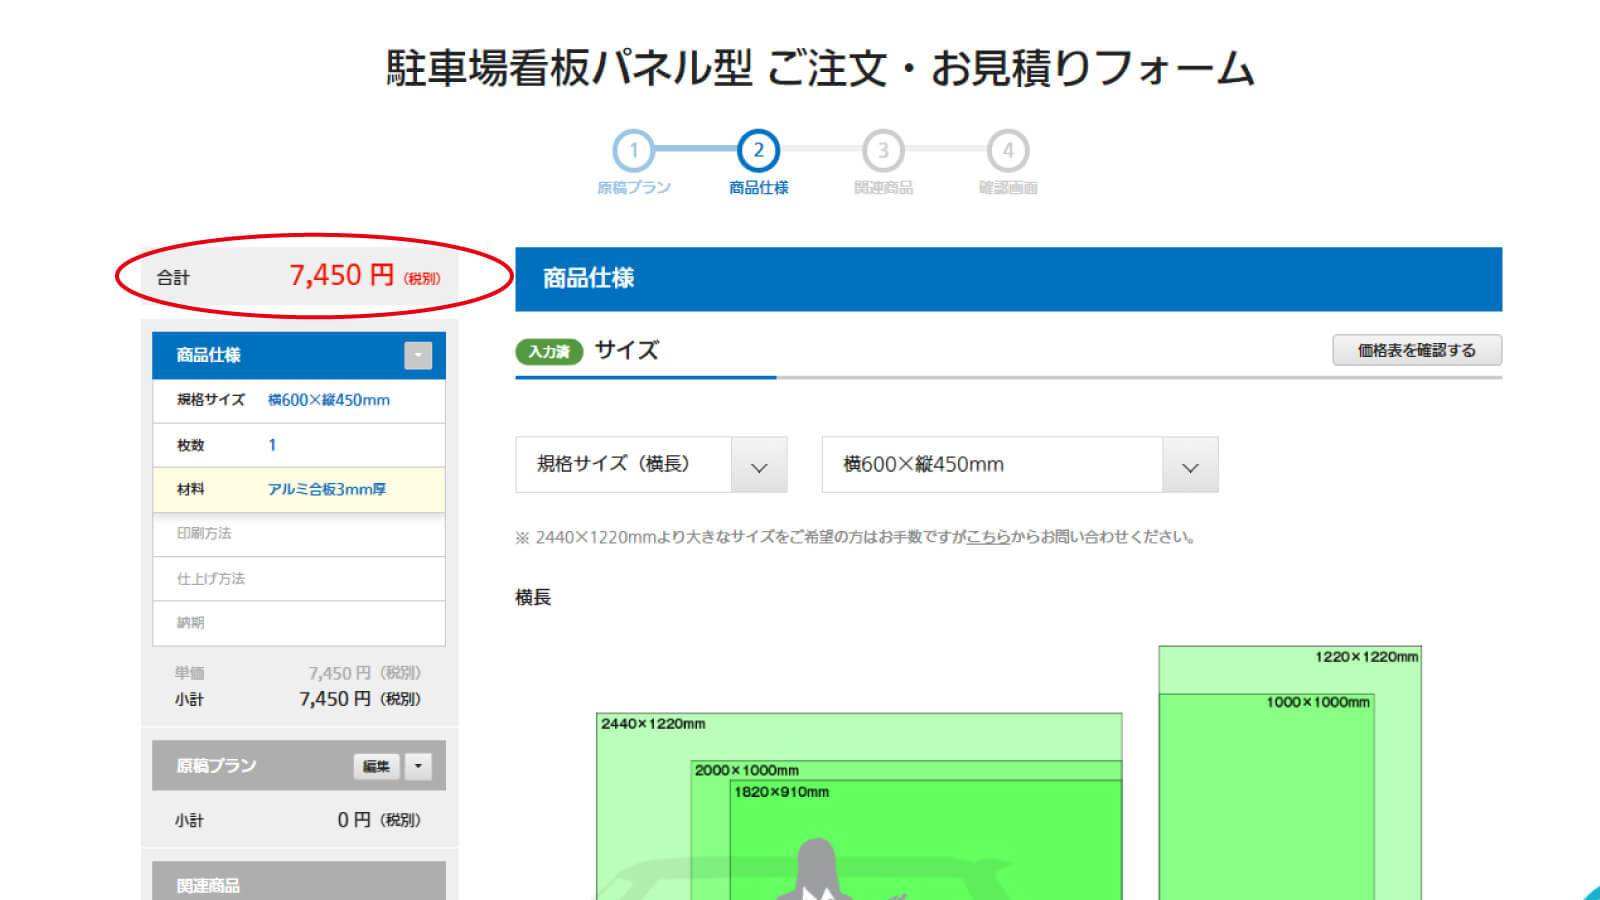Open the 横600×縦450mm size dropdown

[1020, 464]
